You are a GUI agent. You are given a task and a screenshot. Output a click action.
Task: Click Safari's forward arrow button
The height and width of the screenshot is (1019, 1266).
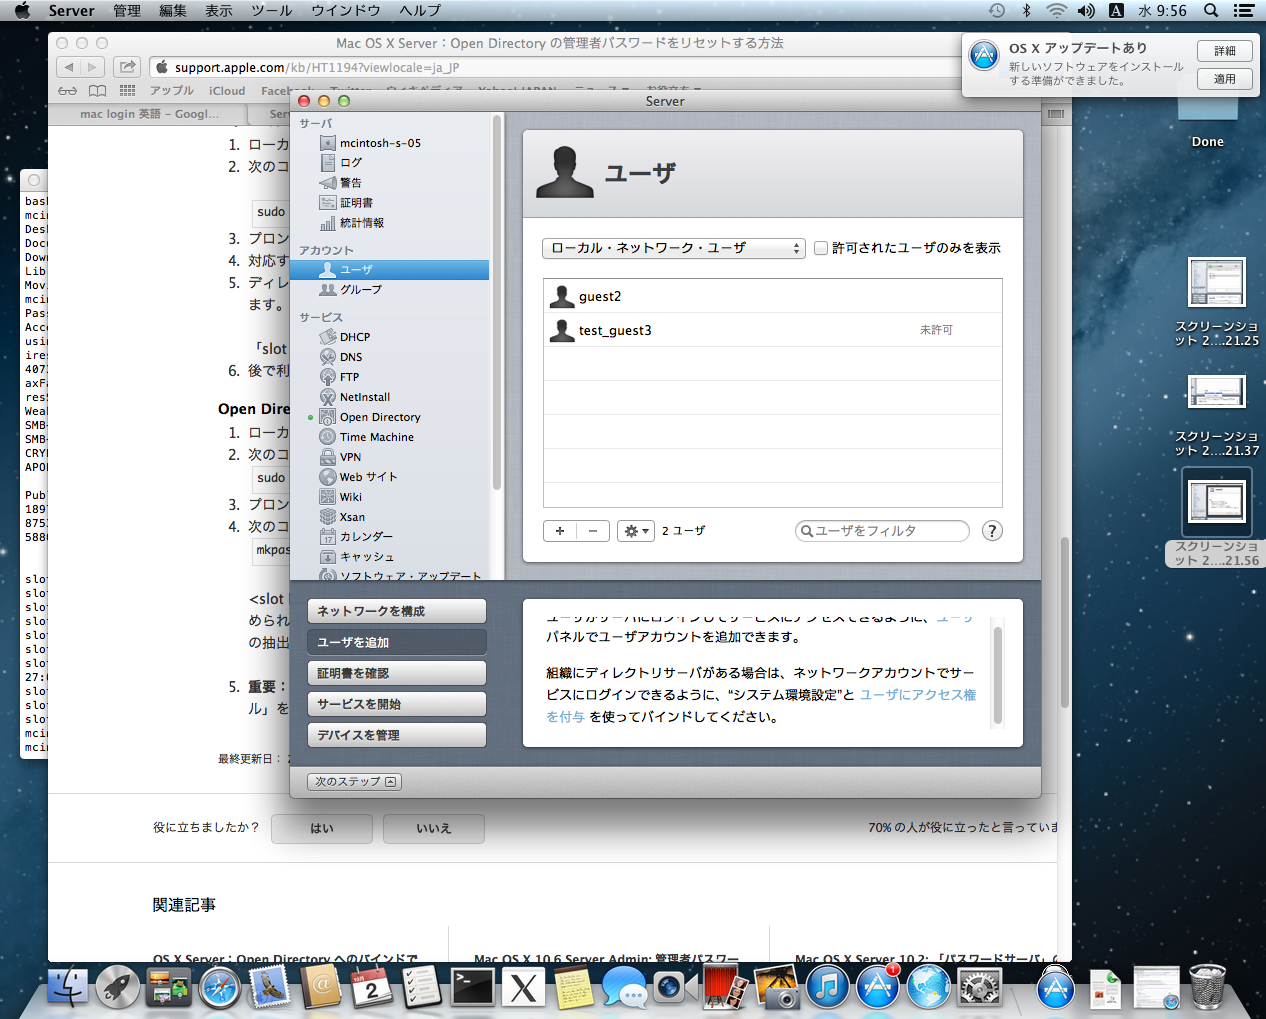[92, 67]
